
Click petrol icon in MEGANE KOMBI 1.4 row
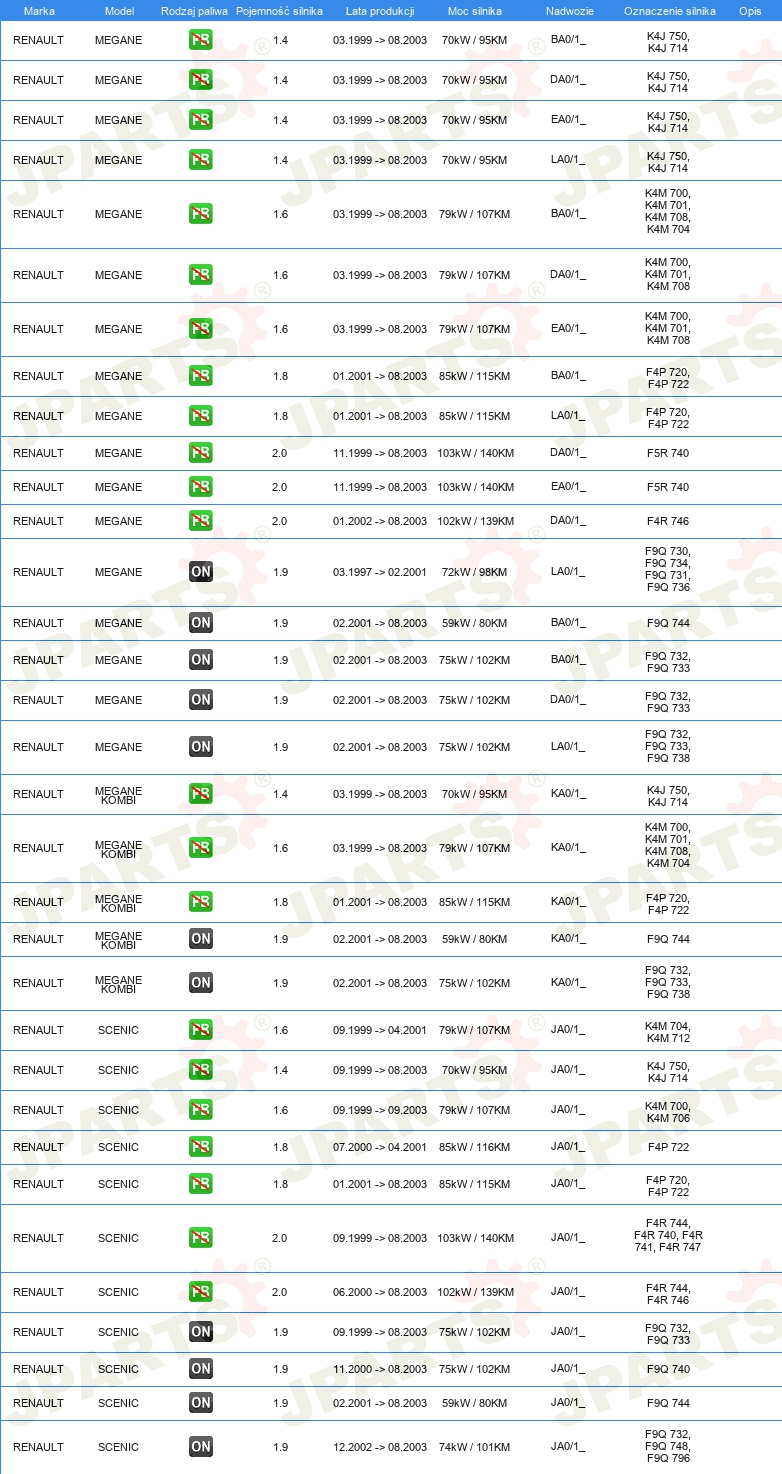click(x=201, y=794)
